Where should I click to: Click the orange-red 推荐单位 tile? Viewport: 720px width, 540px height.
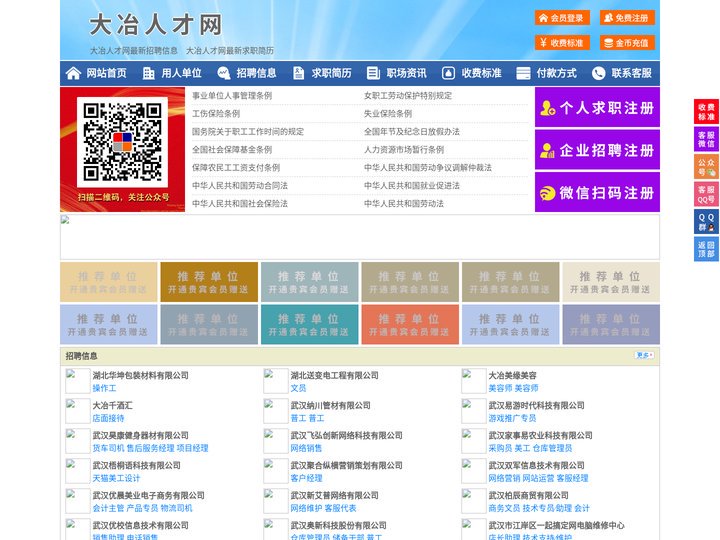point(410,325)
